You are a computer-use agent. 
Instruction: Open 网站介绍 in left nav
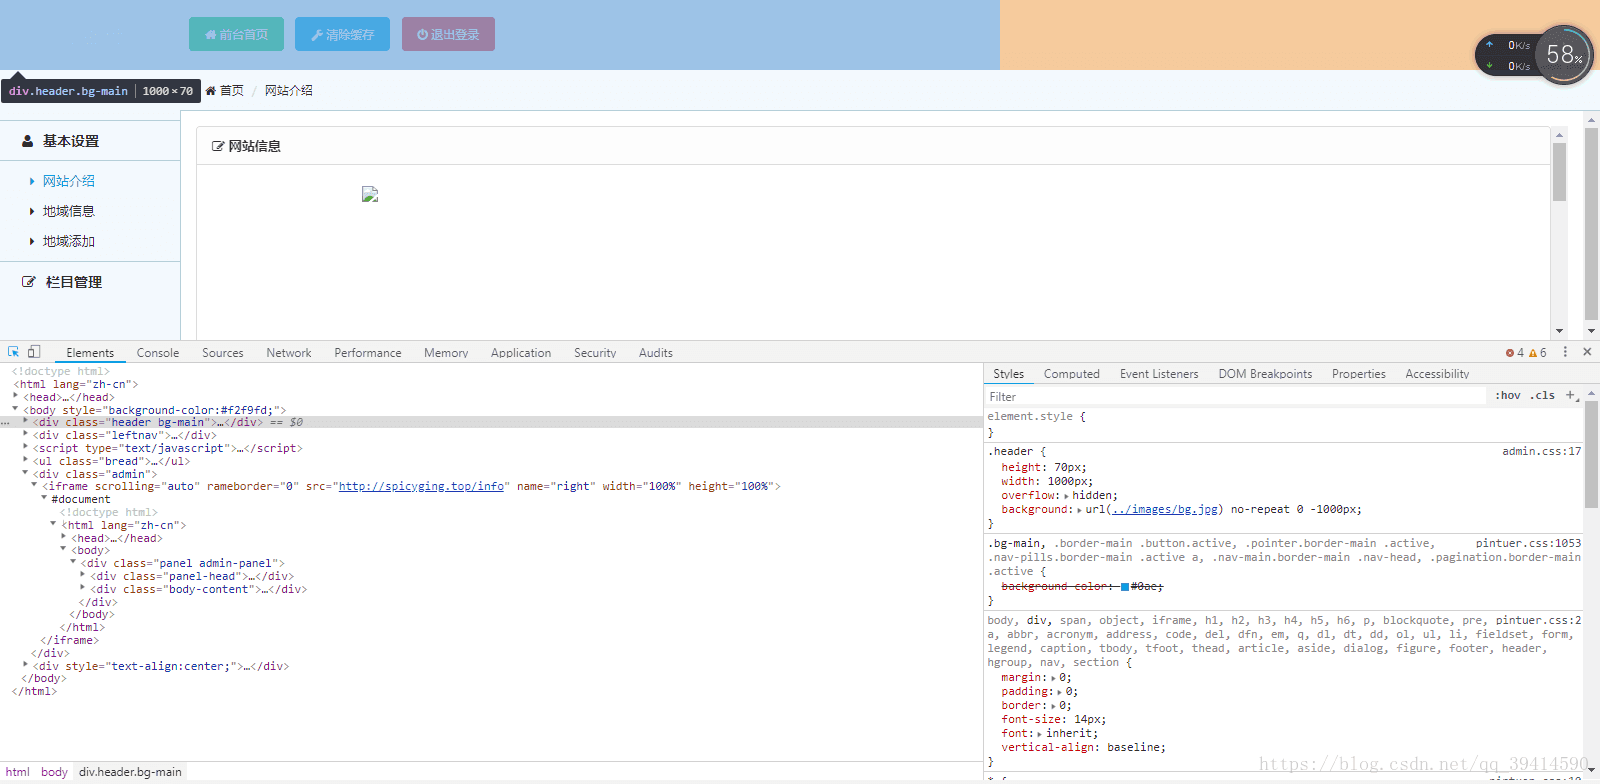pos(69,181)
